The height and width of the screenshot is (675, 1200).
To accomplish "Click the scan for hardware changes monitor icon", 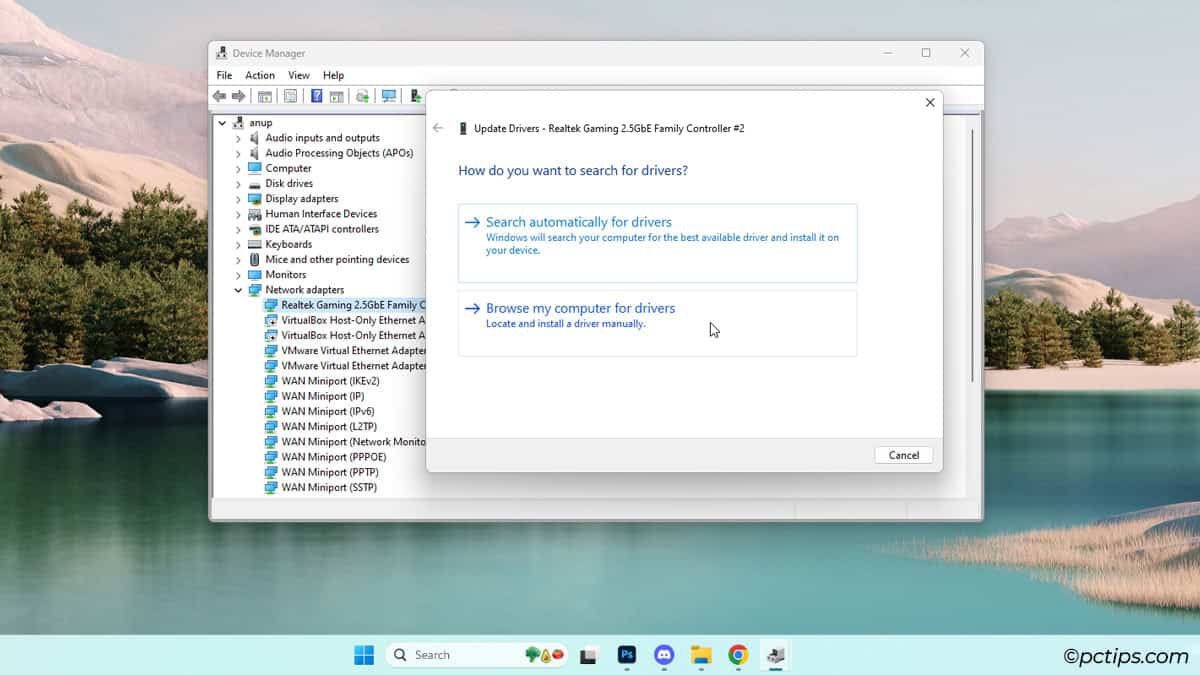I will (x=389, y=96).
